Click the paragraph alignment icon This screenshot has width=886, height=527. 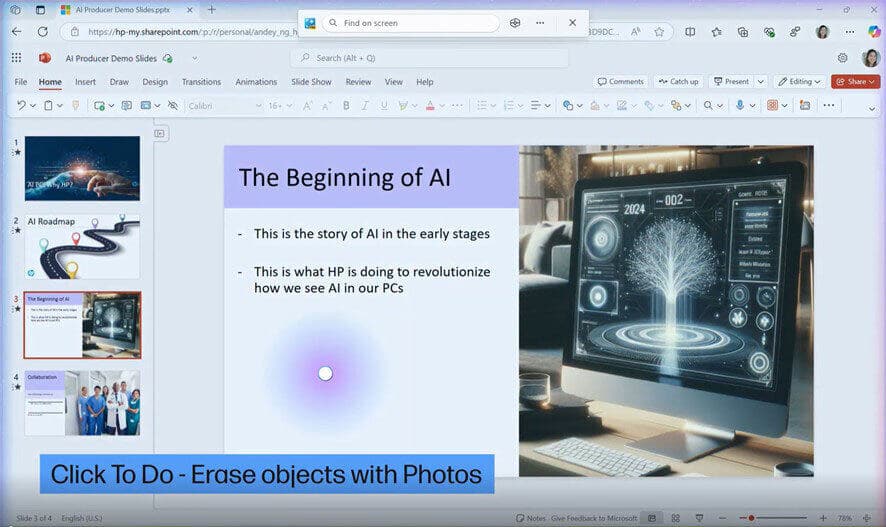pyautogui.click(x=536, y=106)
